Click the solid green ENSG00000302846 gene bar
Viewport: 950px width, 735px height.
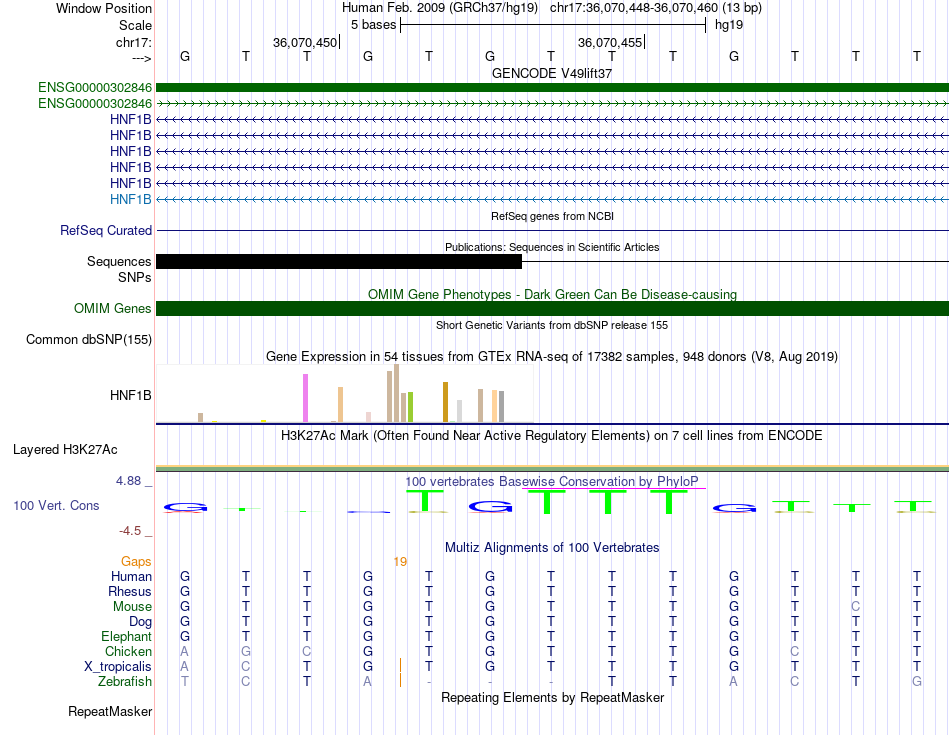click(552, 87)
